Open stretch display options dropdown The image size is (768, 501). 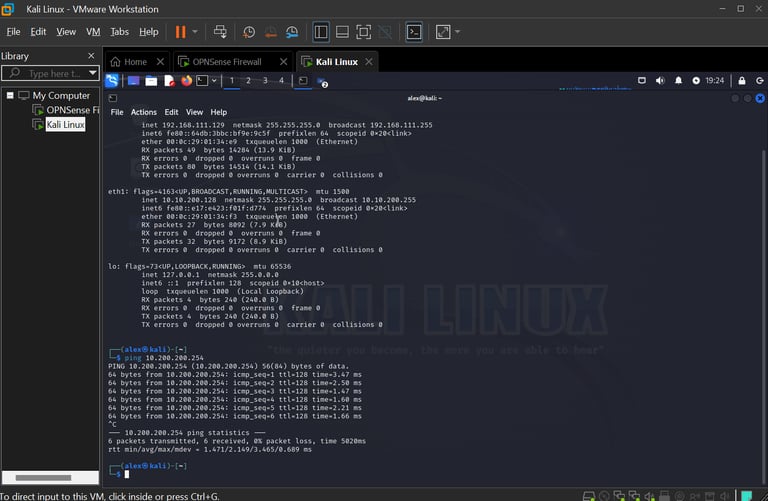tap(457, 32)
